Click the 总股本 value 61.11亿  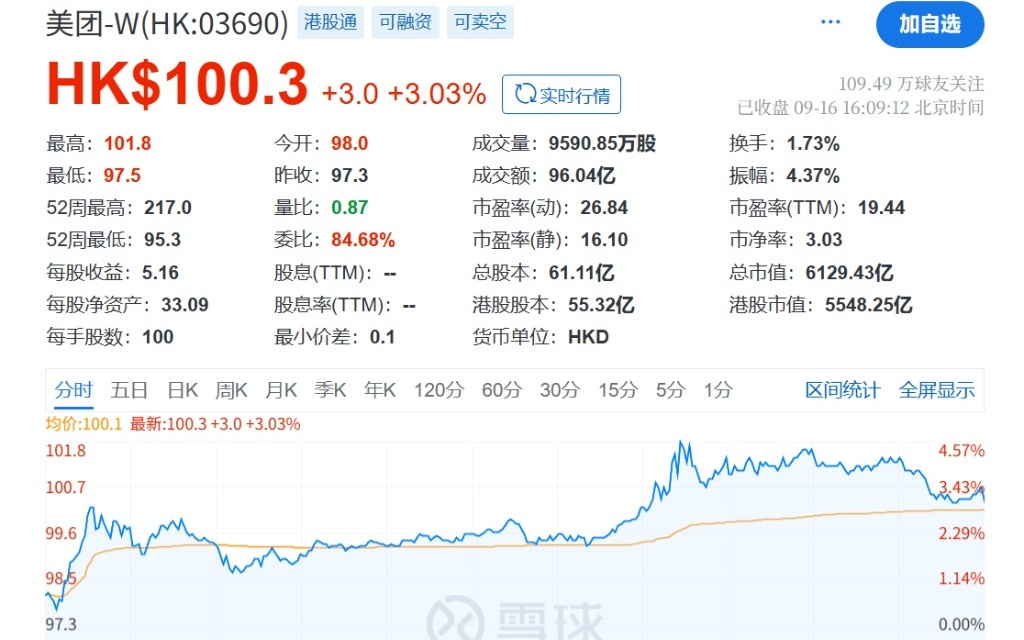[581, 272]
